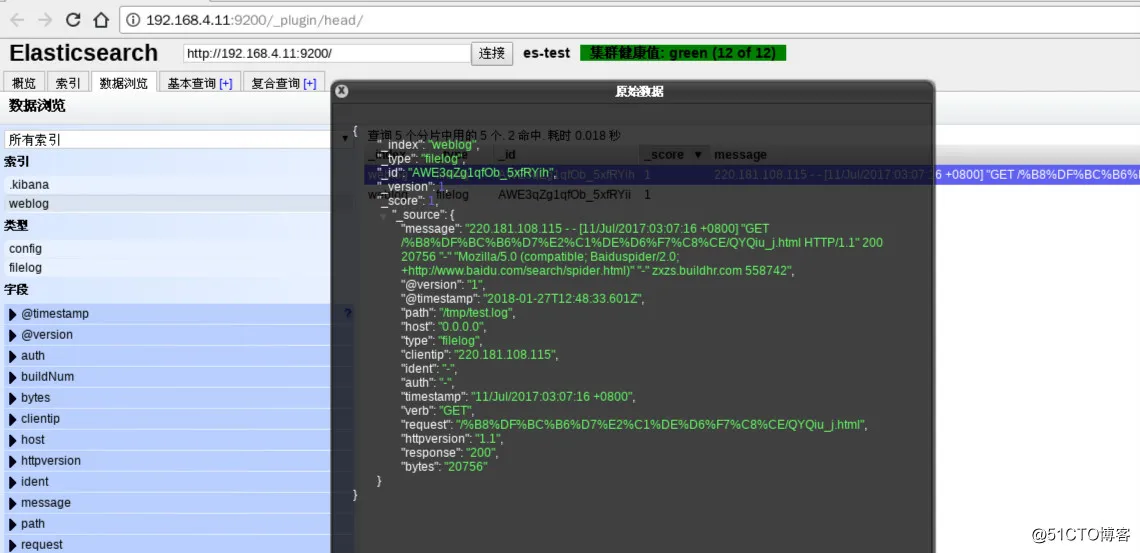Select the highlighted row's GET message cell
The width and height of the screenshot is (1140, 553).
point(927,174)
